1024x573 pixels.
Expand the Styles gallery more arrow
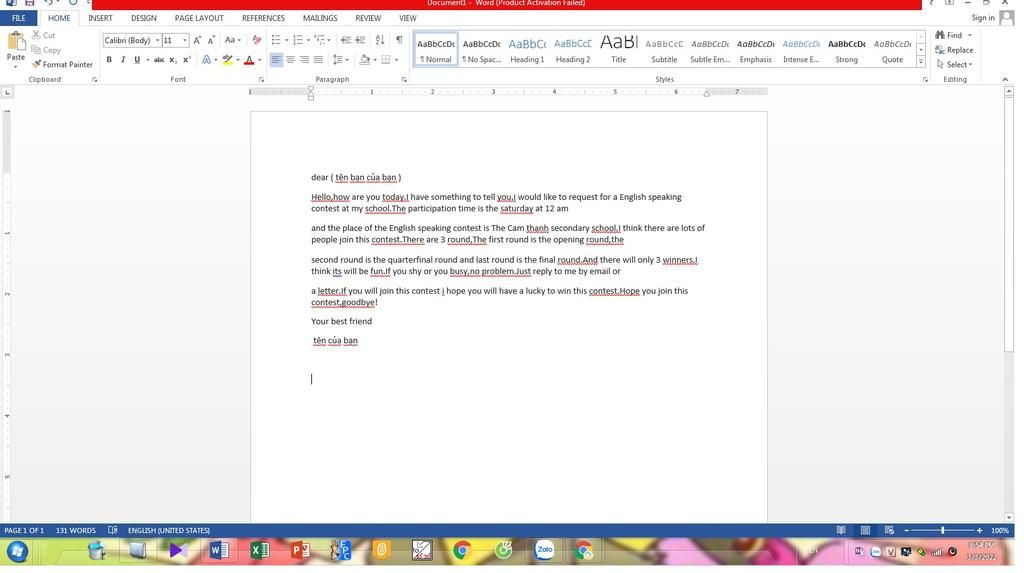[x=921, y=61]
